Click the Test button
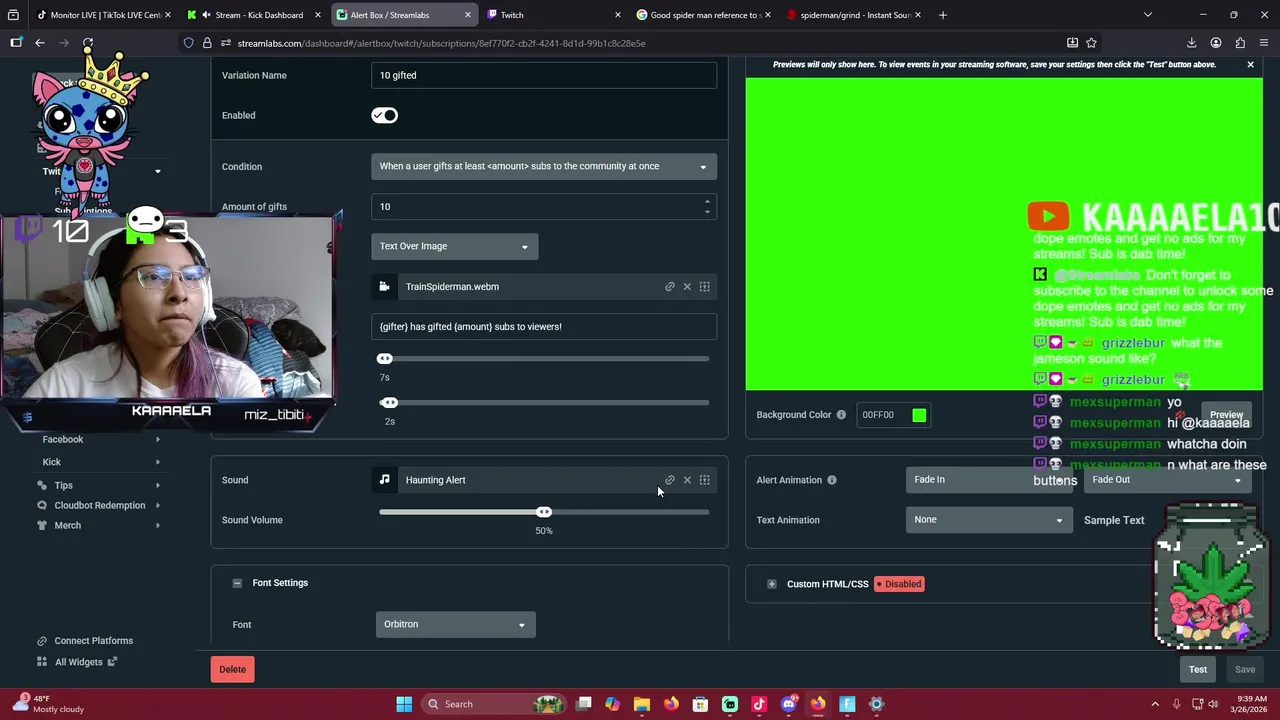 pos(1198,669)
